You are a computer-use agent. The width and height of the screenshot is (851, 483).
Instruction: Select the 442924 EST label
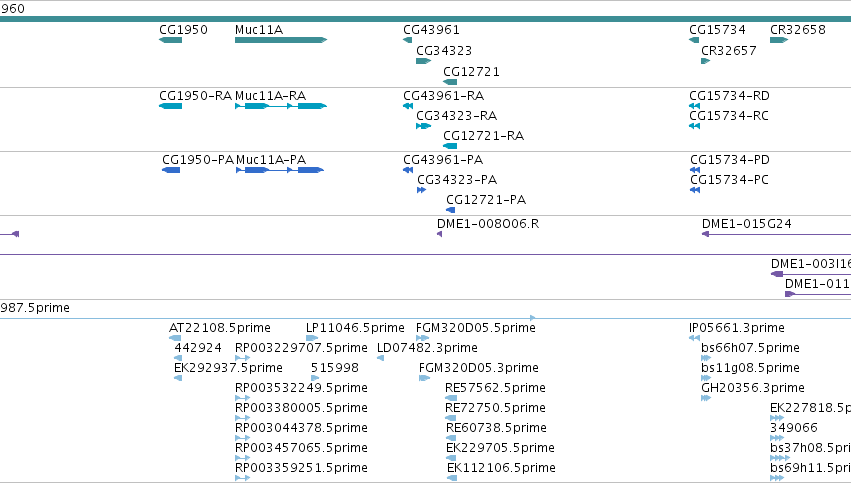(x=198, y=348)
